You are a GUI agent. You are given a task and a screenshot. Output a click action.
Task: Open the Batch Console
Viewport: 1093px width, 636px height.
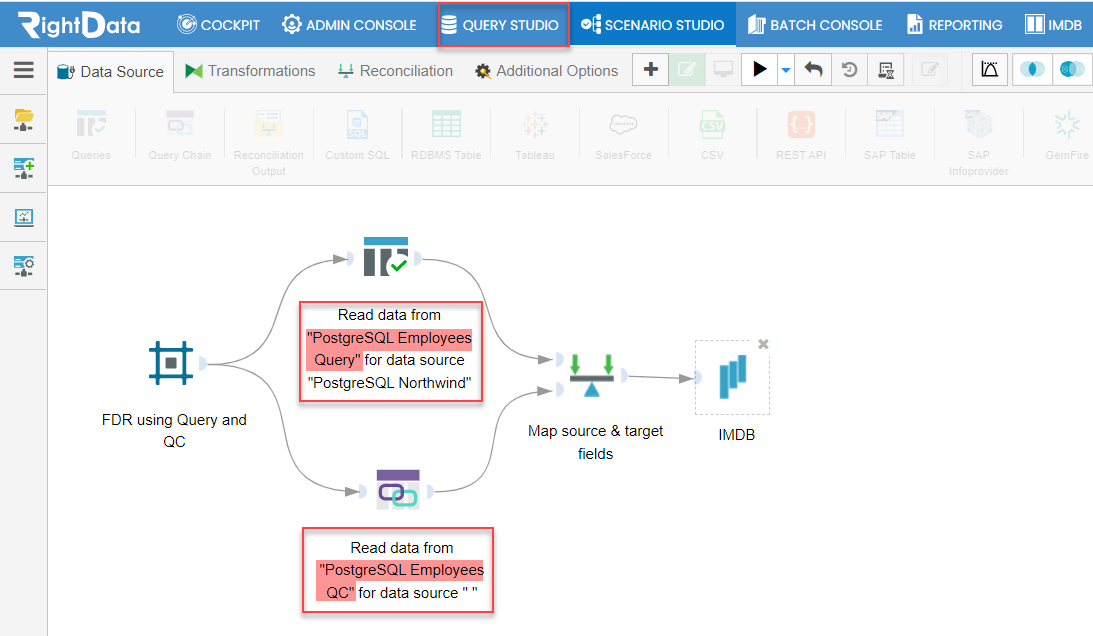[x=815, y=25]
